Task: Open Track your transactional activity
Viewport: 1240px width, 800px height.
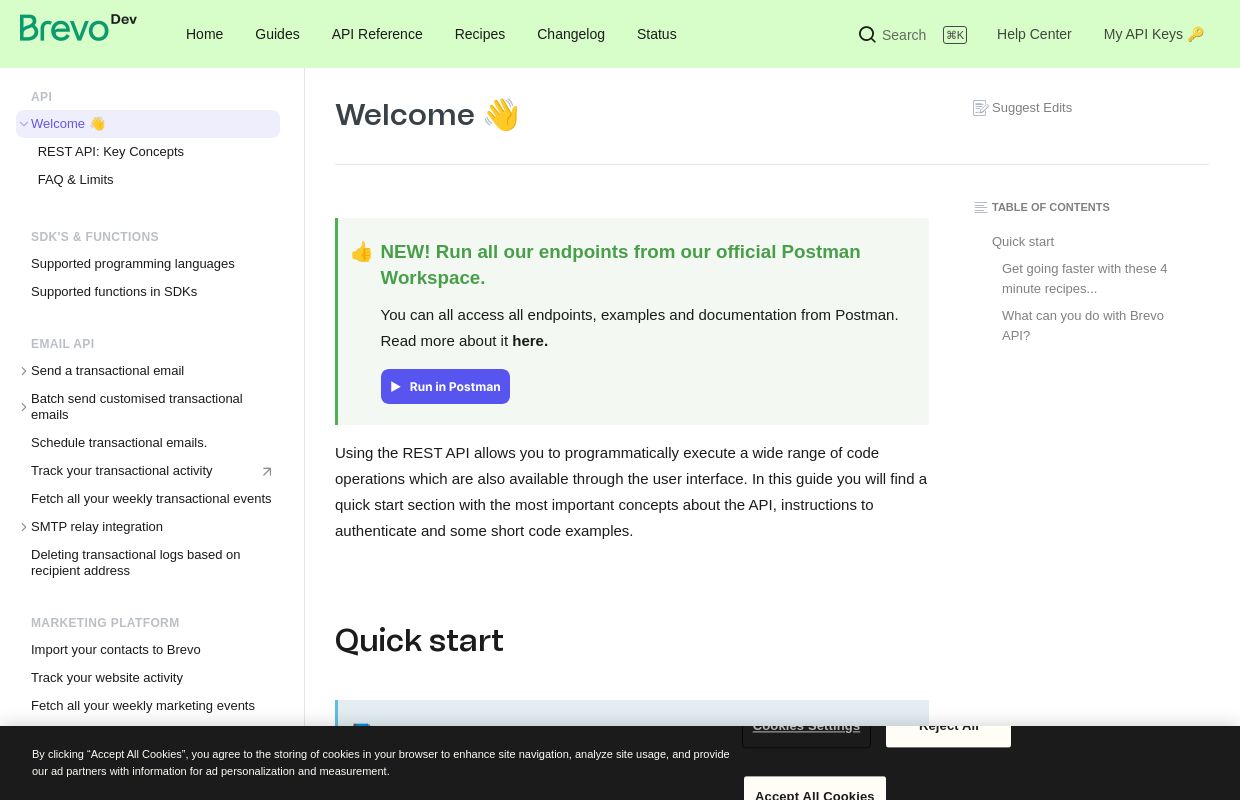Action: tap(122, 471)
